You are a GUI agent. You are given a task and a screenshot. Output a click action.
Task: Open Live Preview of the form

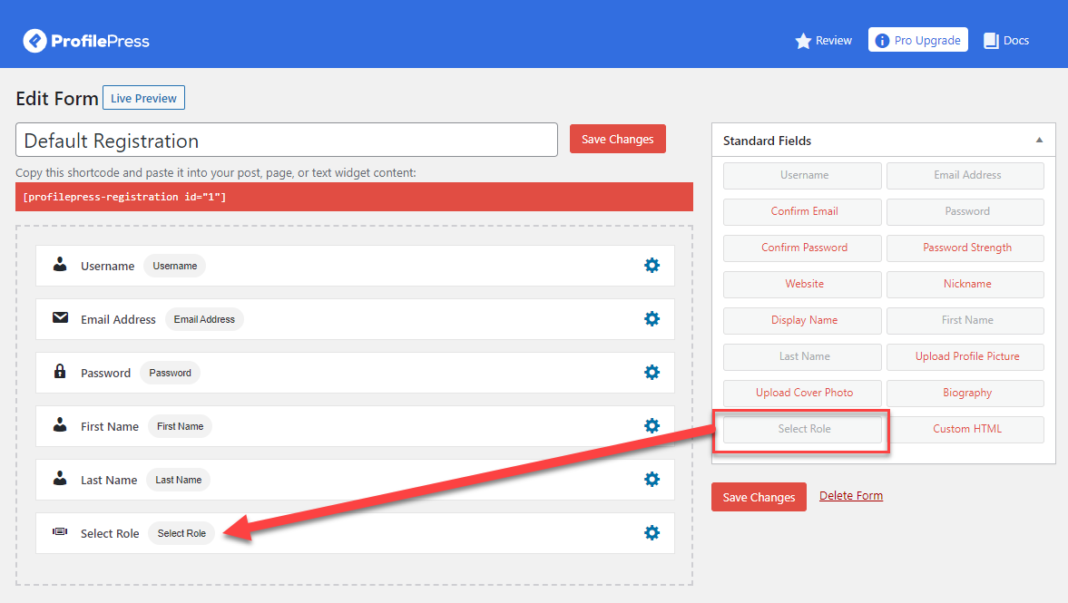pos(143,98)
